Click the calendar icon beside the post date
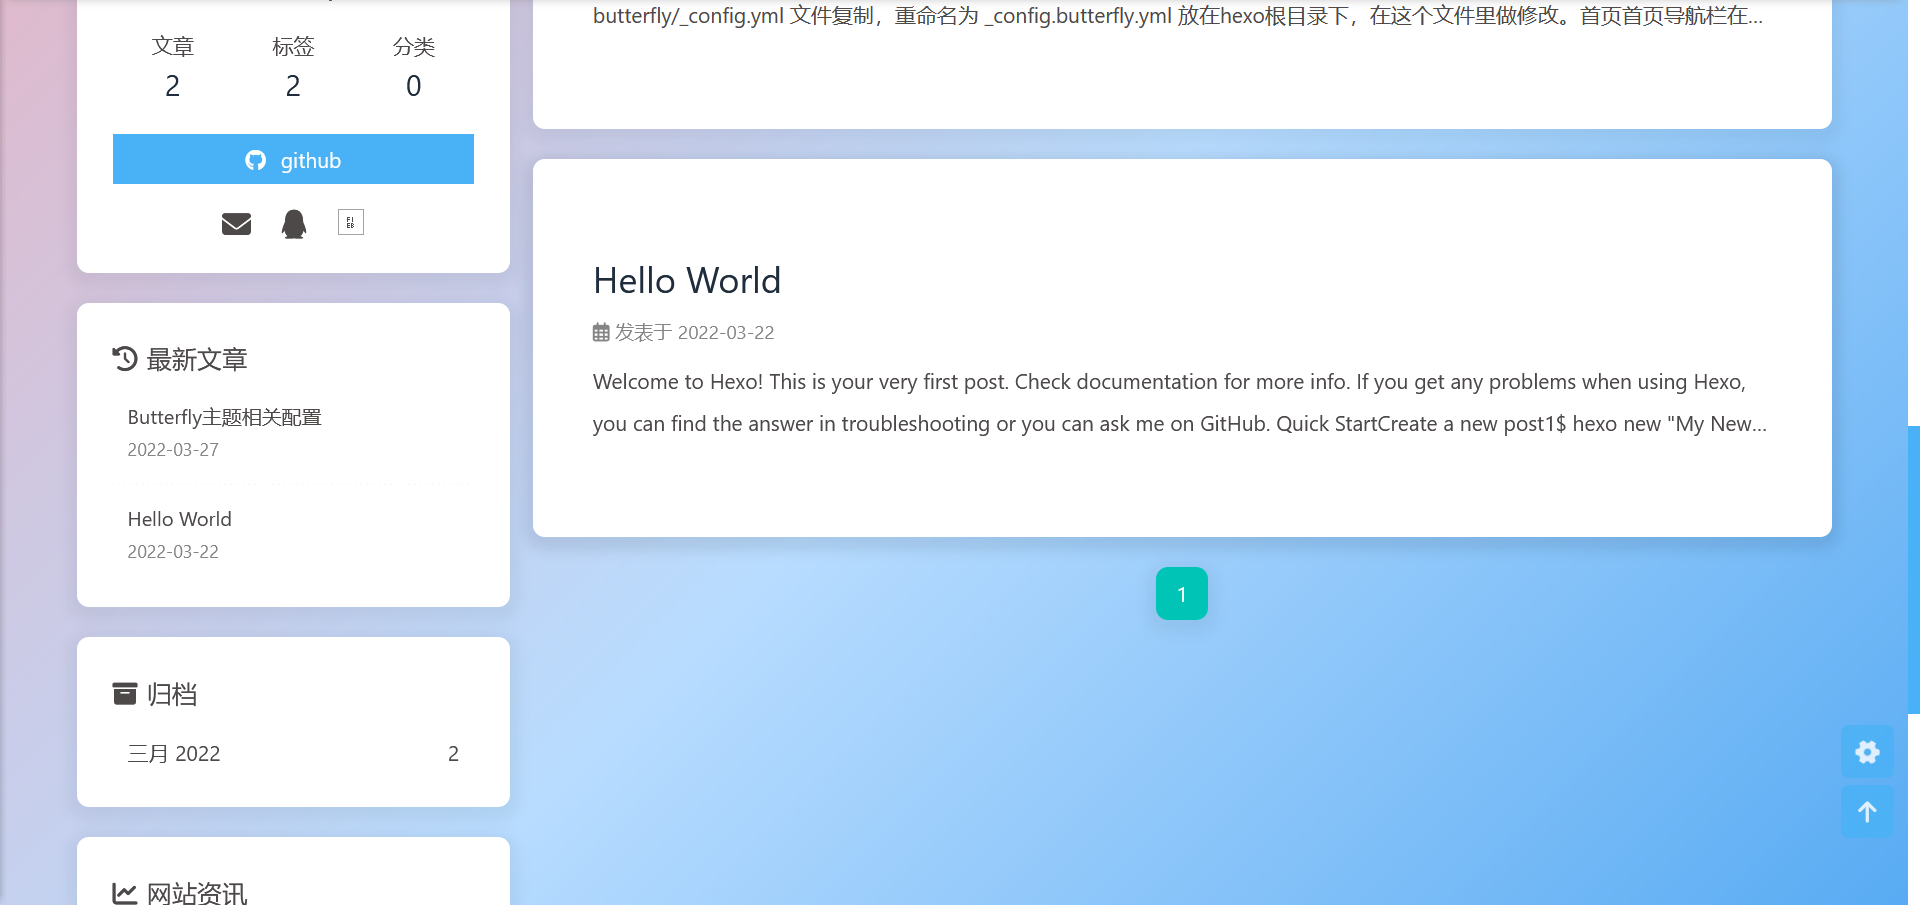1920x905 pixels. click(x=599, y=331)
